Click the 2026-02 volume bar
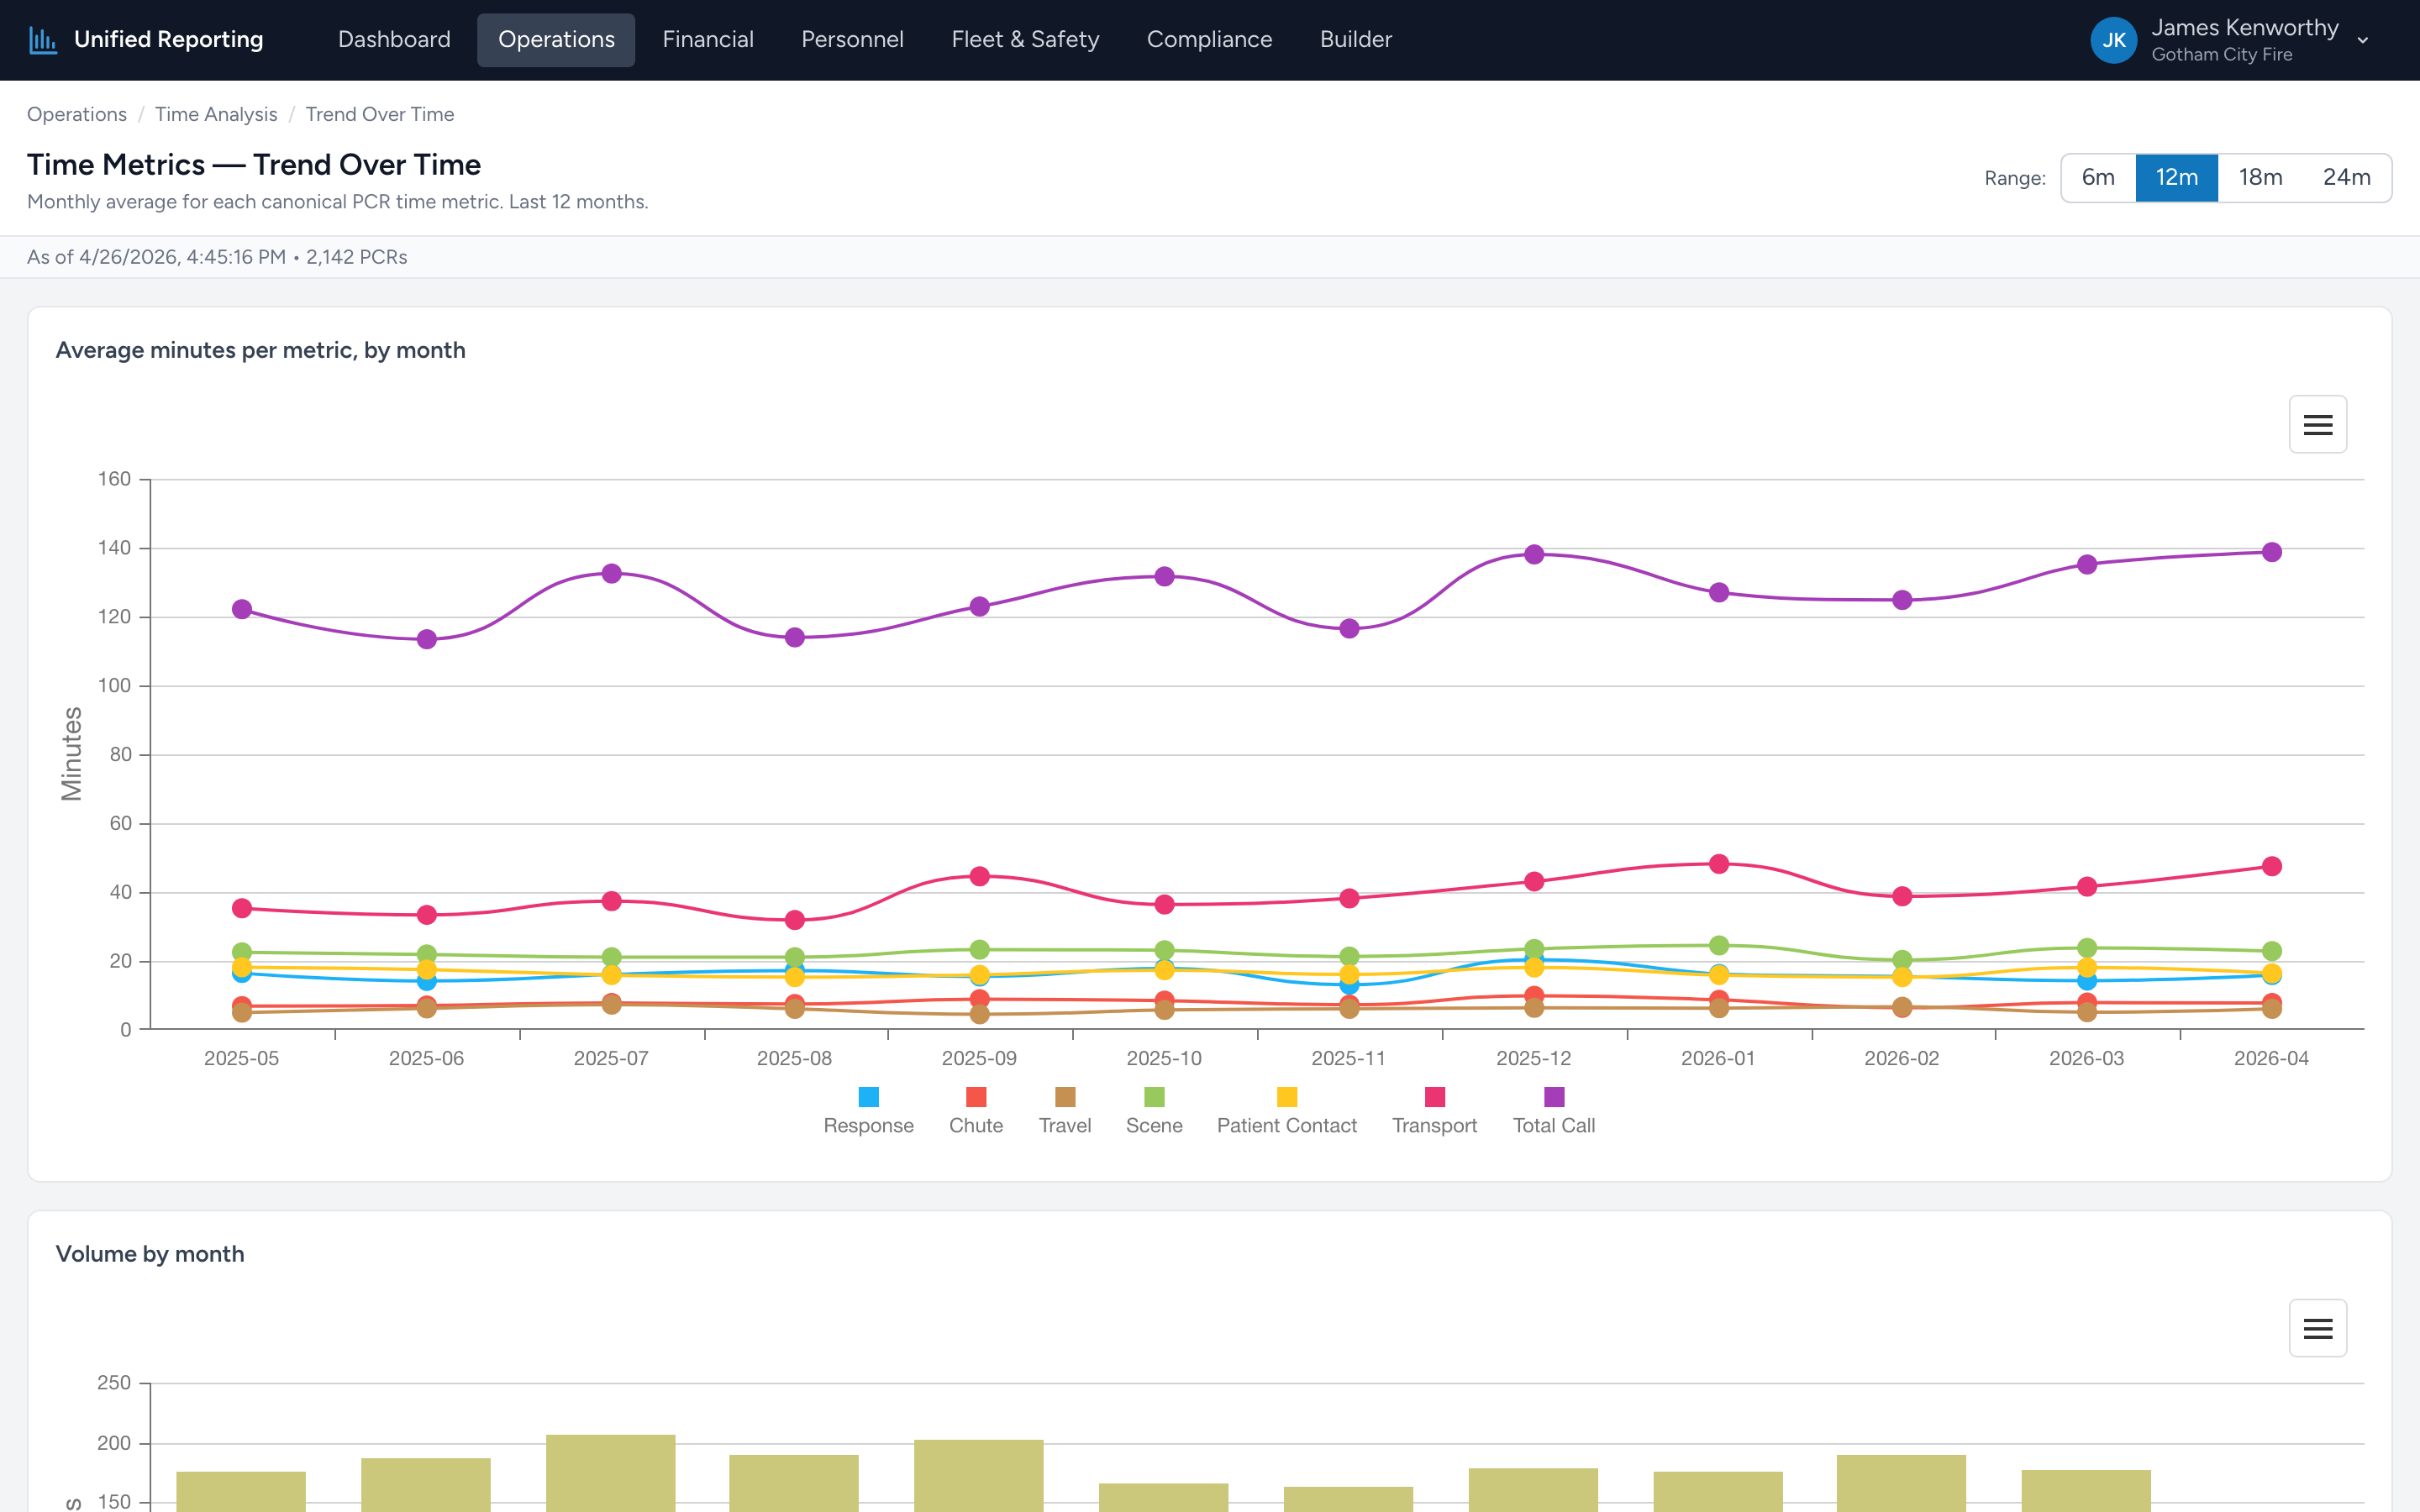 [x=1901, y=1483]
